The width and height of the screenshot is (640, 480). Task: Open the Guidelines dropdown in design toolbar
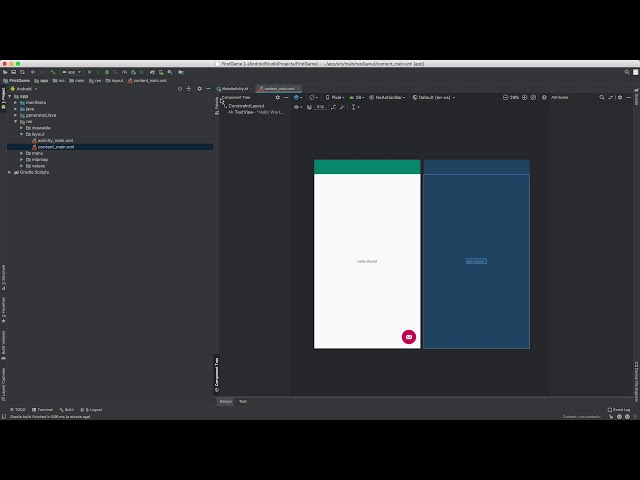(355, 107)
